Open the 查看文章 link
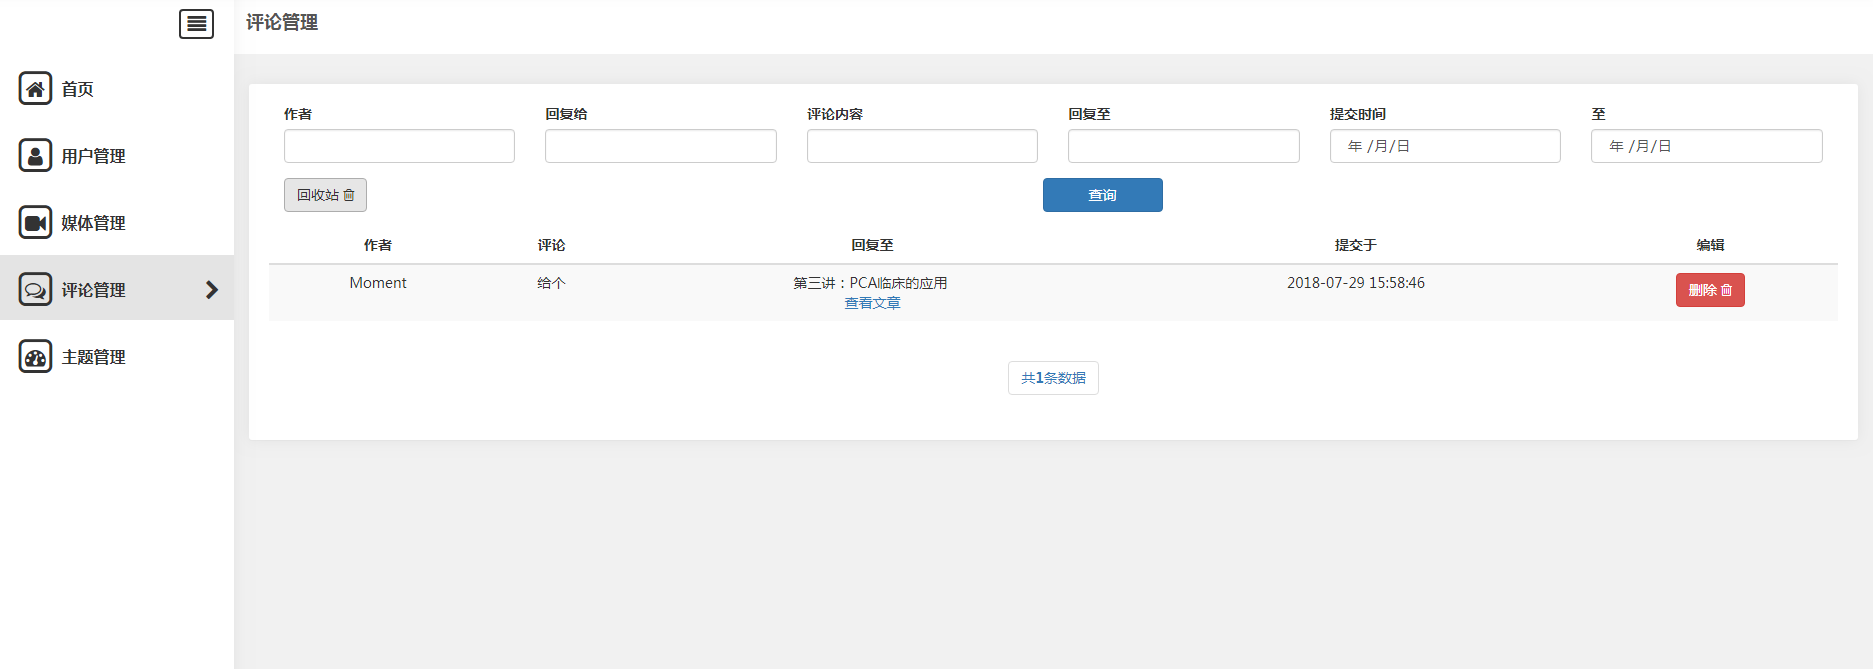The height and width of the screenshot is (669, 1873). [x=872, y=303]
